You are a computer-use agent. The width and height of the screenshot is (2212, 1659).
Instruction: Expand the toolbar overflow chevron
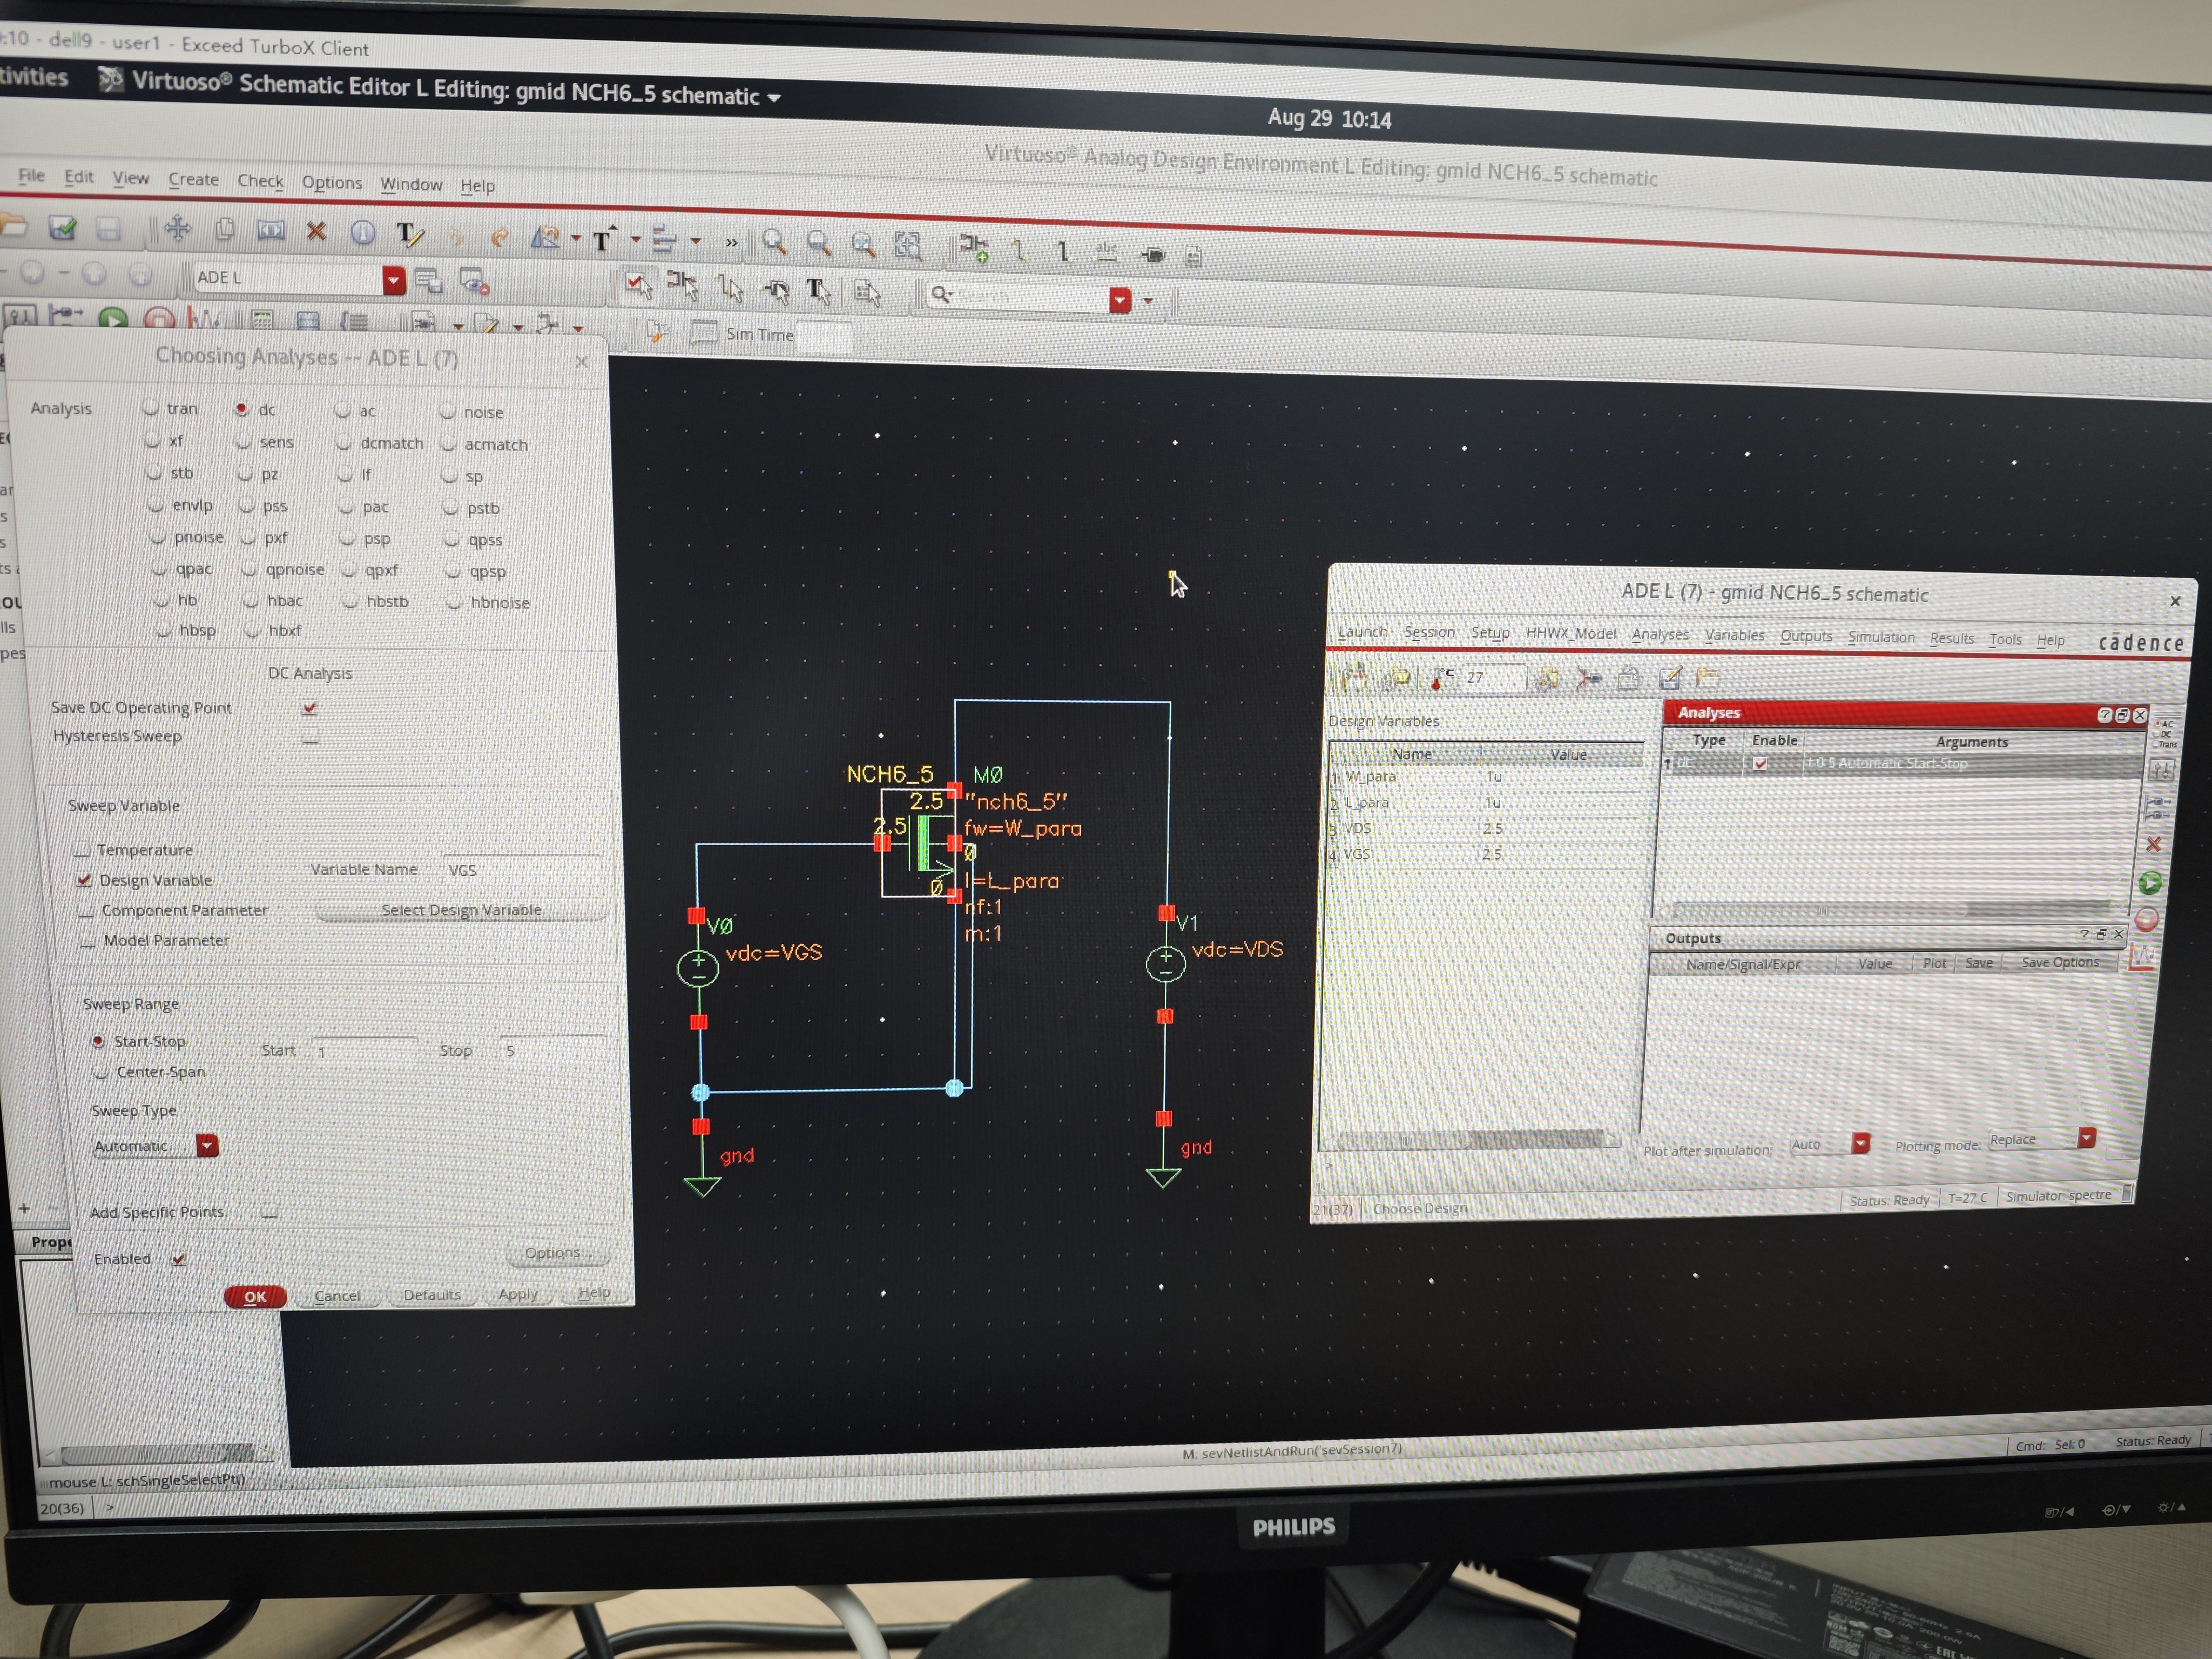click(731, 242)
